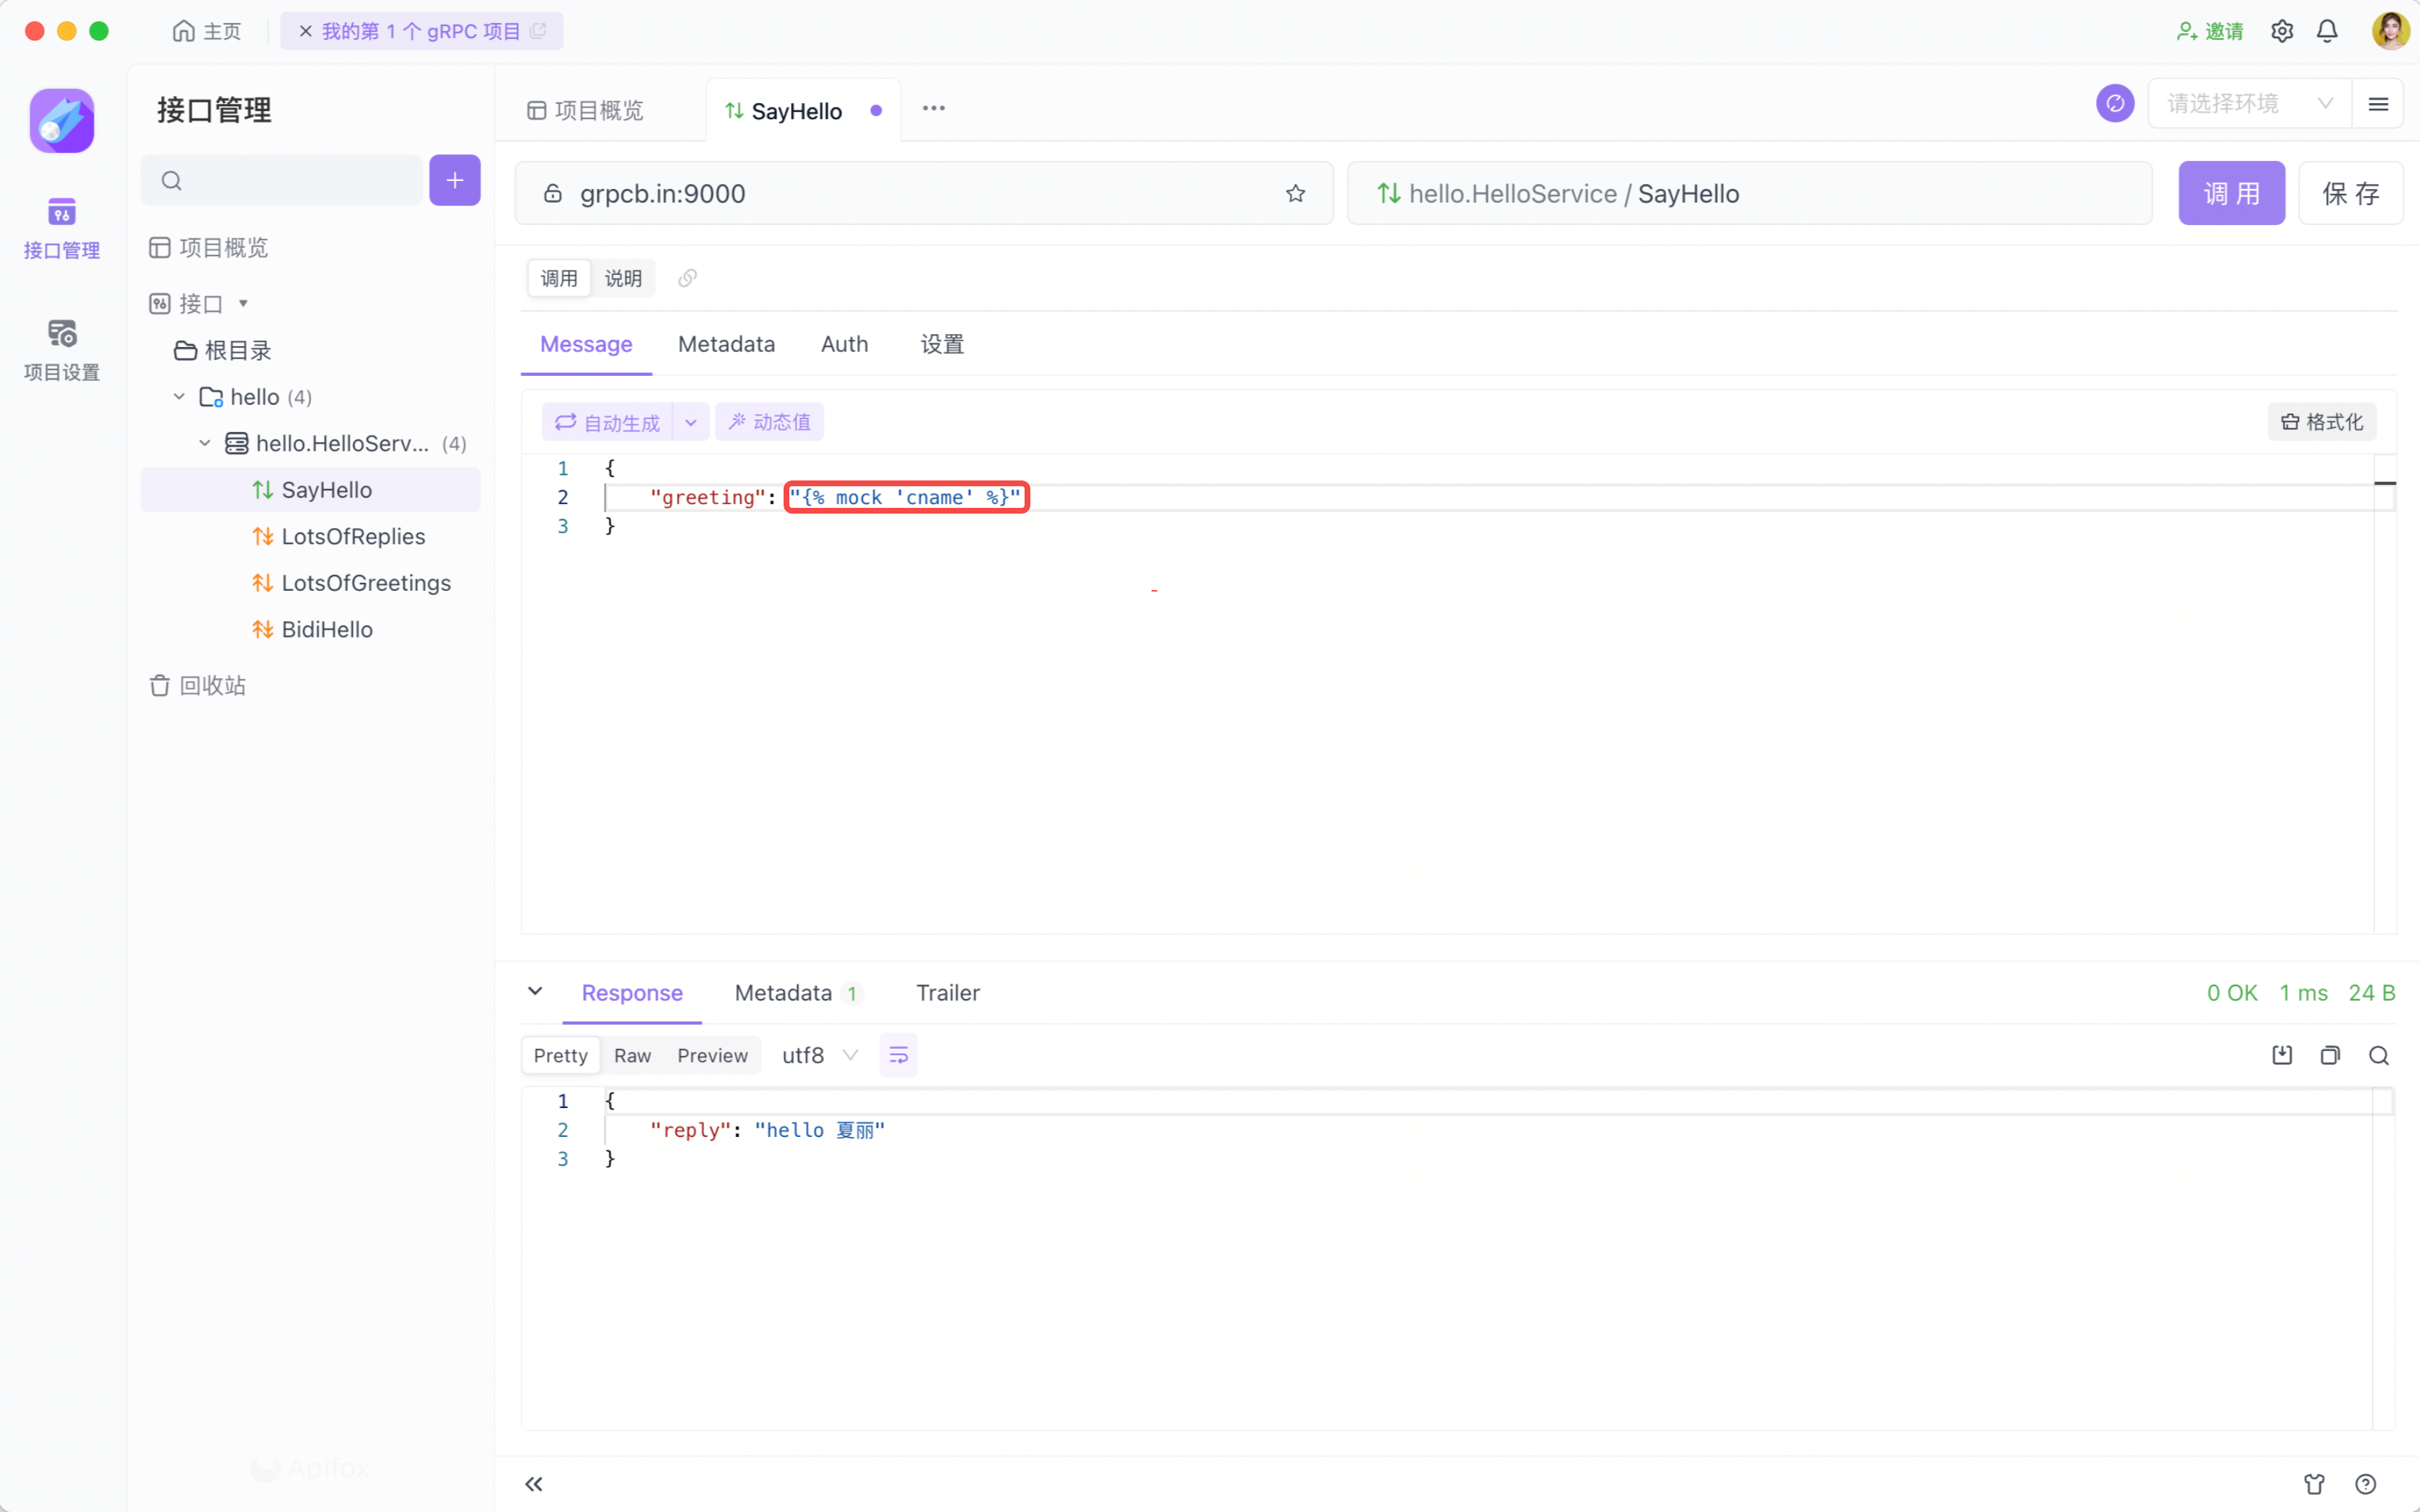Click the collapse sidebar double-arrow icon
This screenshot has width=2420, height=1512.
(534, 1483)
